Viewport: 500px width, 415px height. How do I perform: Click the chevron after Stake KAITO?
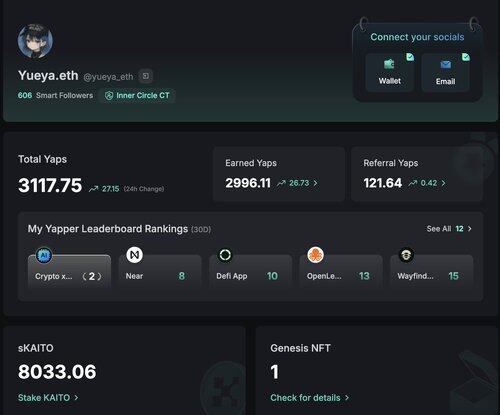[76, 398]
